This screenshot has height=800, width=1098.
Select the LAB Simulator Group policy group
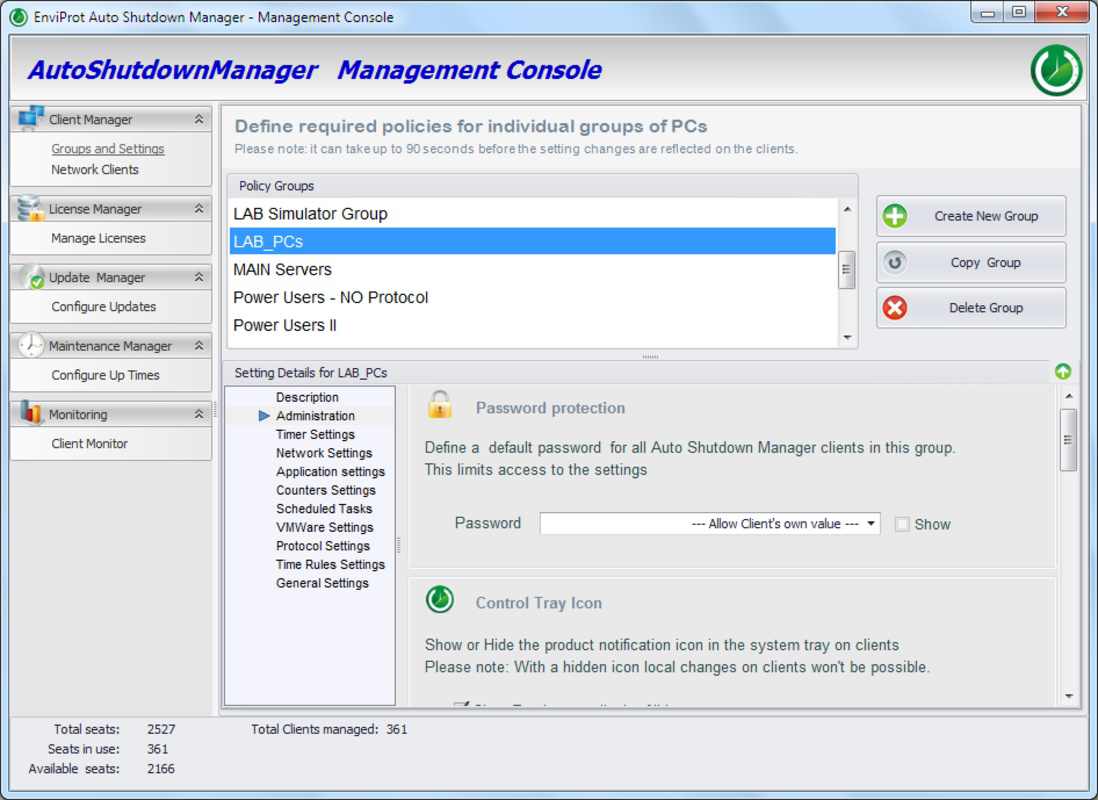(533, 214)
